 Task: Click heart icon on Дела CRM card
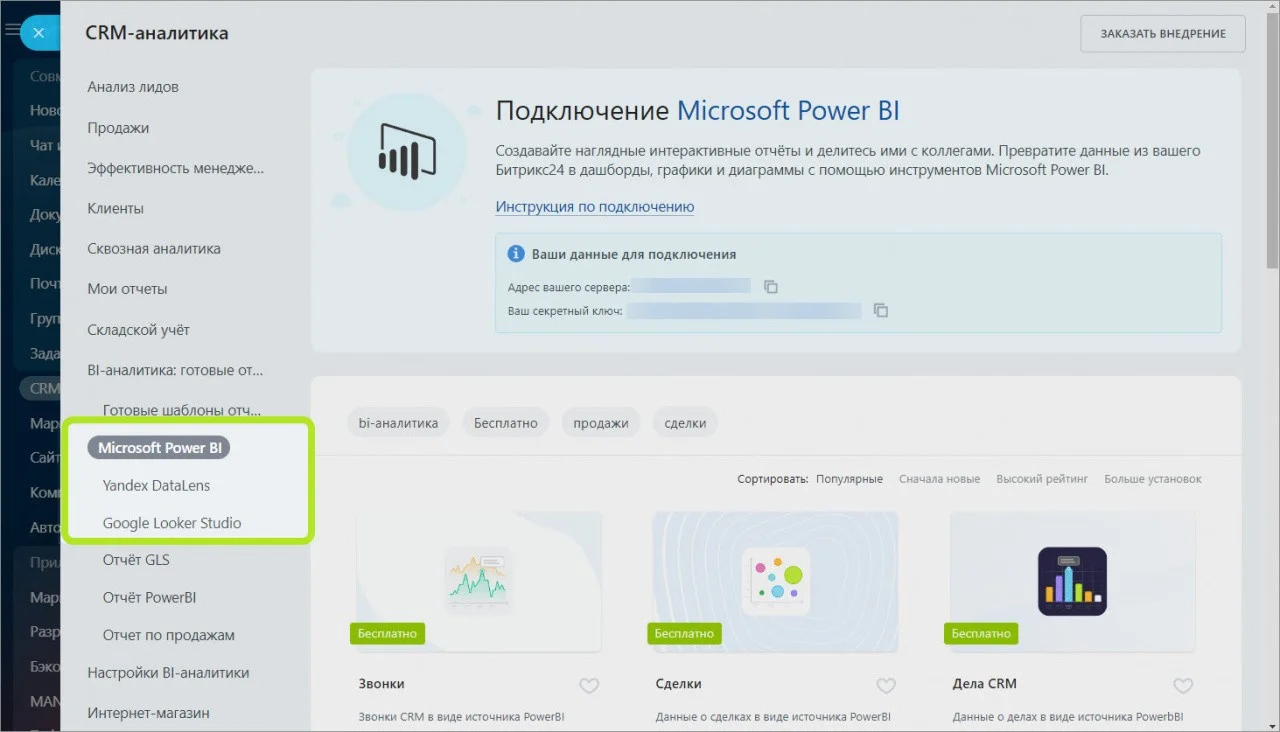point(1183,685)
